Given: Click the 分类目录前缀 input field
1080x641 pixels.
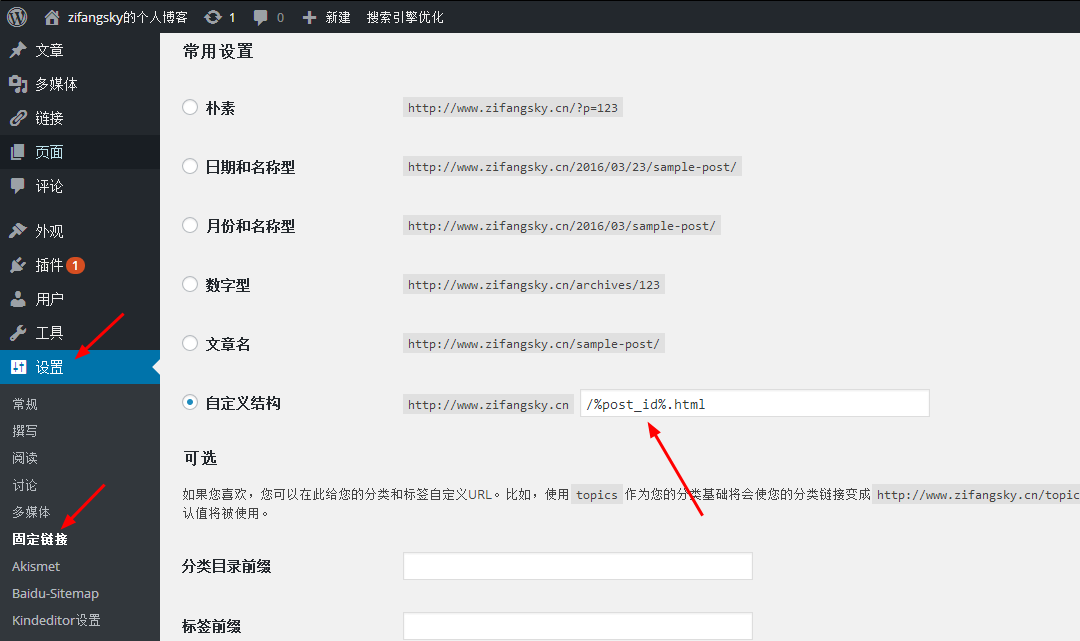Looking at the screenshot, I should (578, 566).
